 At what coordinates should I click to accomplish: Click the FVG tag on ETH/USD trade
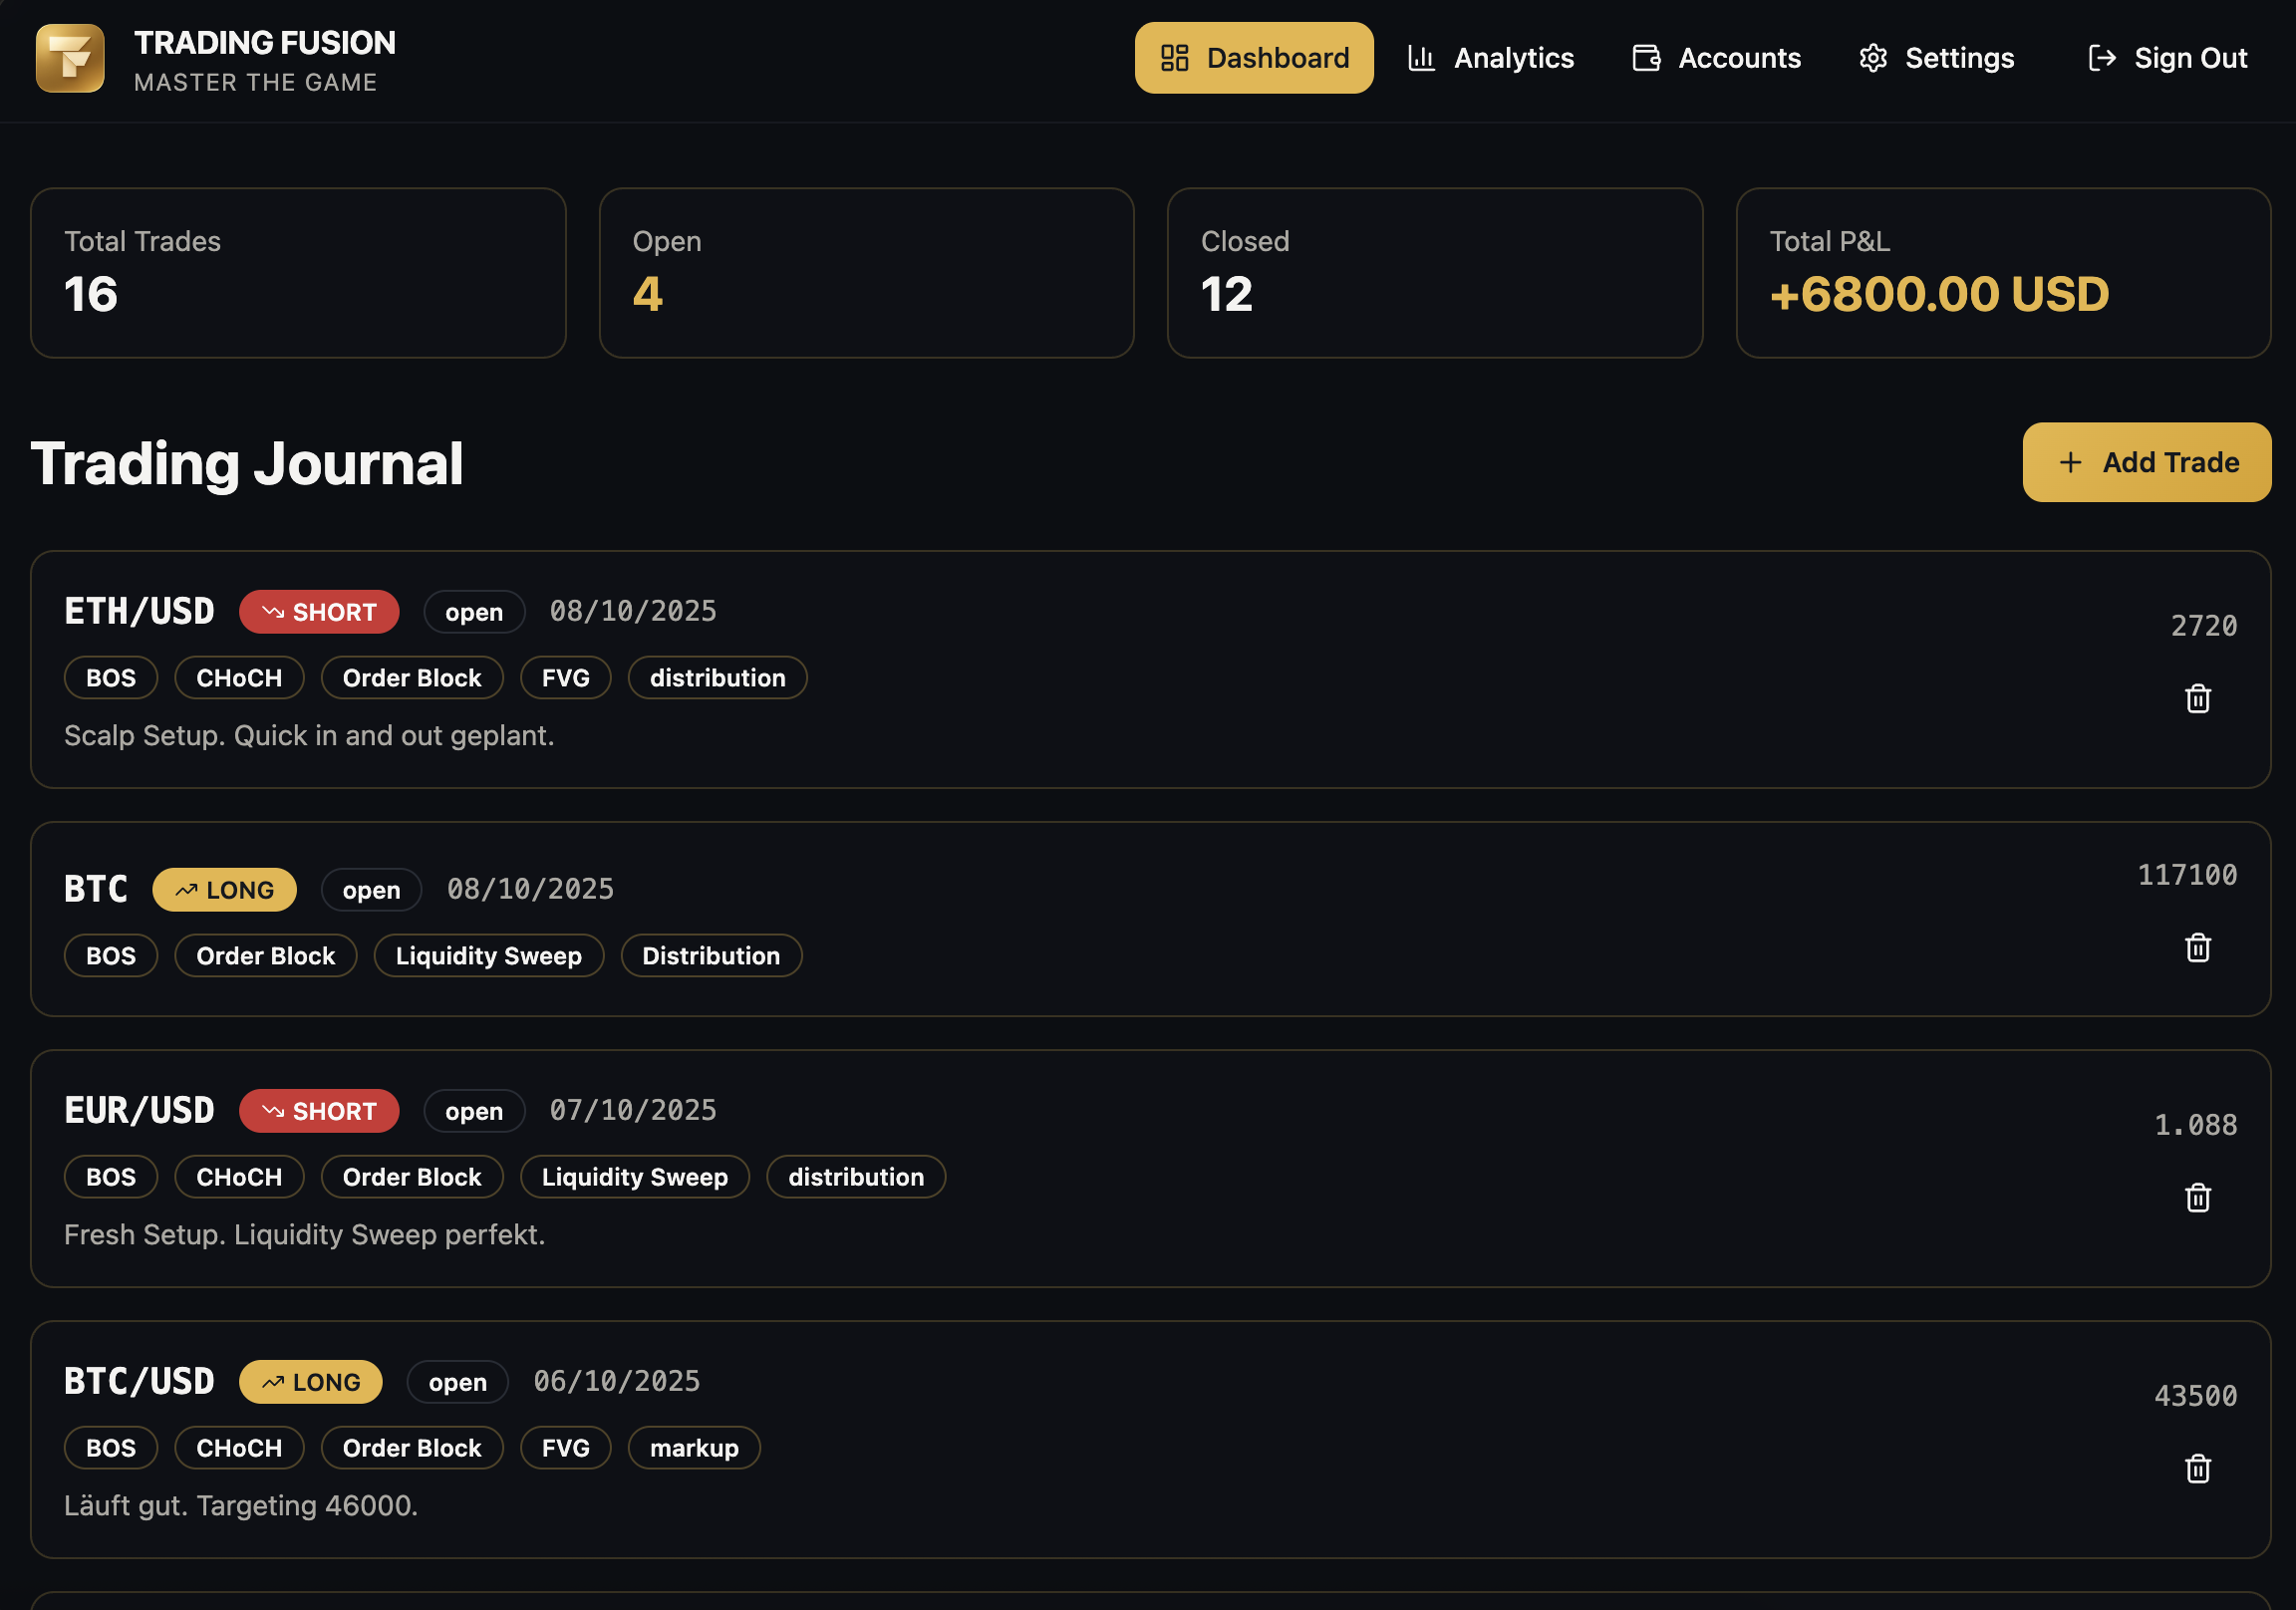pyautogui.click(x=565, y=678)
